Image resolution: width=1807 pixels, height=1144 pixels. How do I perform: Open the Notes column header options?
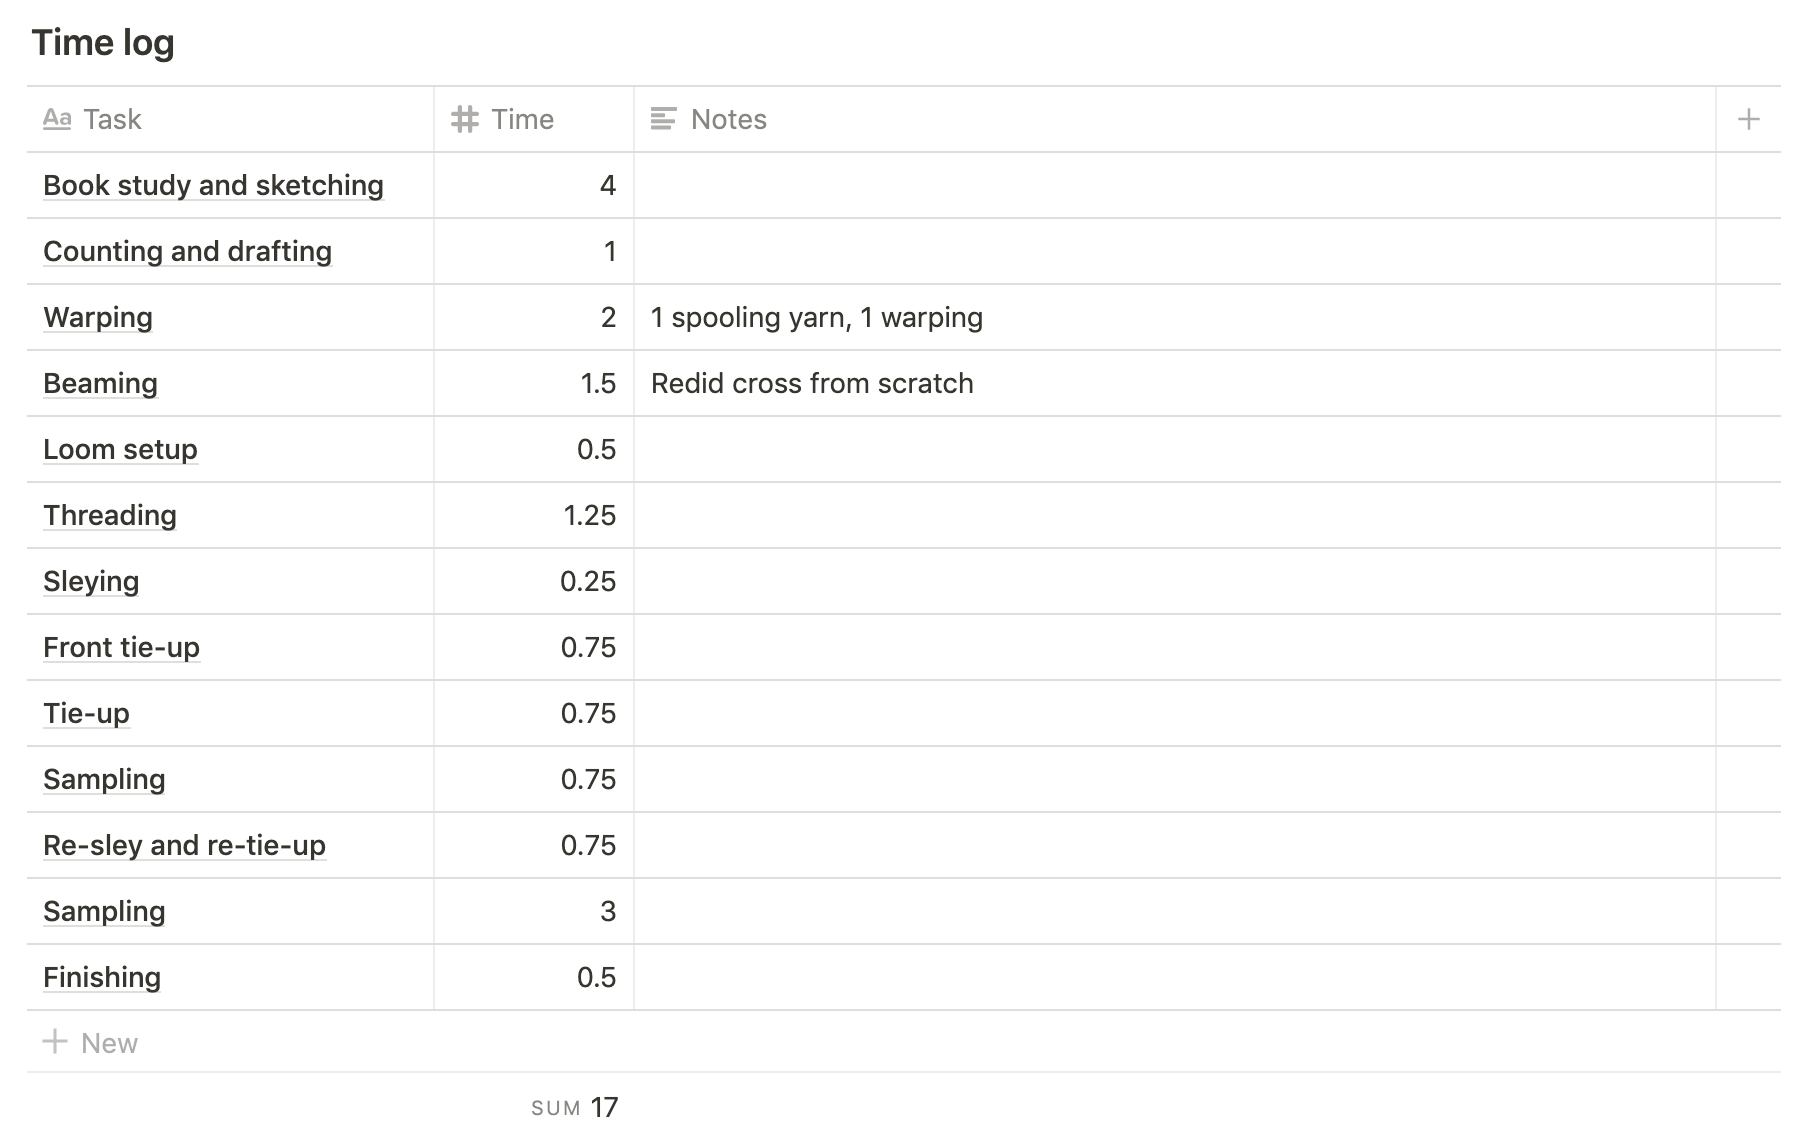tap(1175, 120)
